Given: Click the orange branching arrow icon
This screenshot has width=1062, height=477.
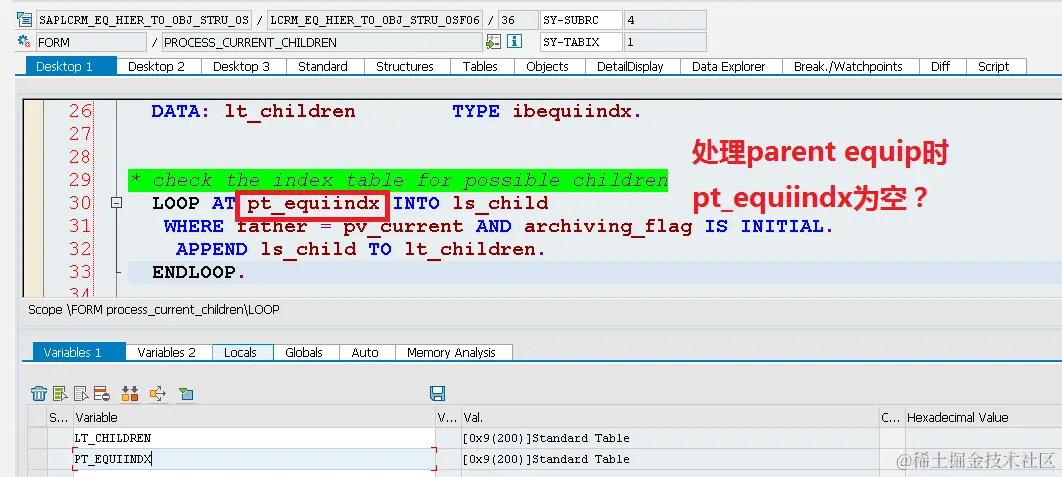Looking at the screenshot, I should coord(158,394).
